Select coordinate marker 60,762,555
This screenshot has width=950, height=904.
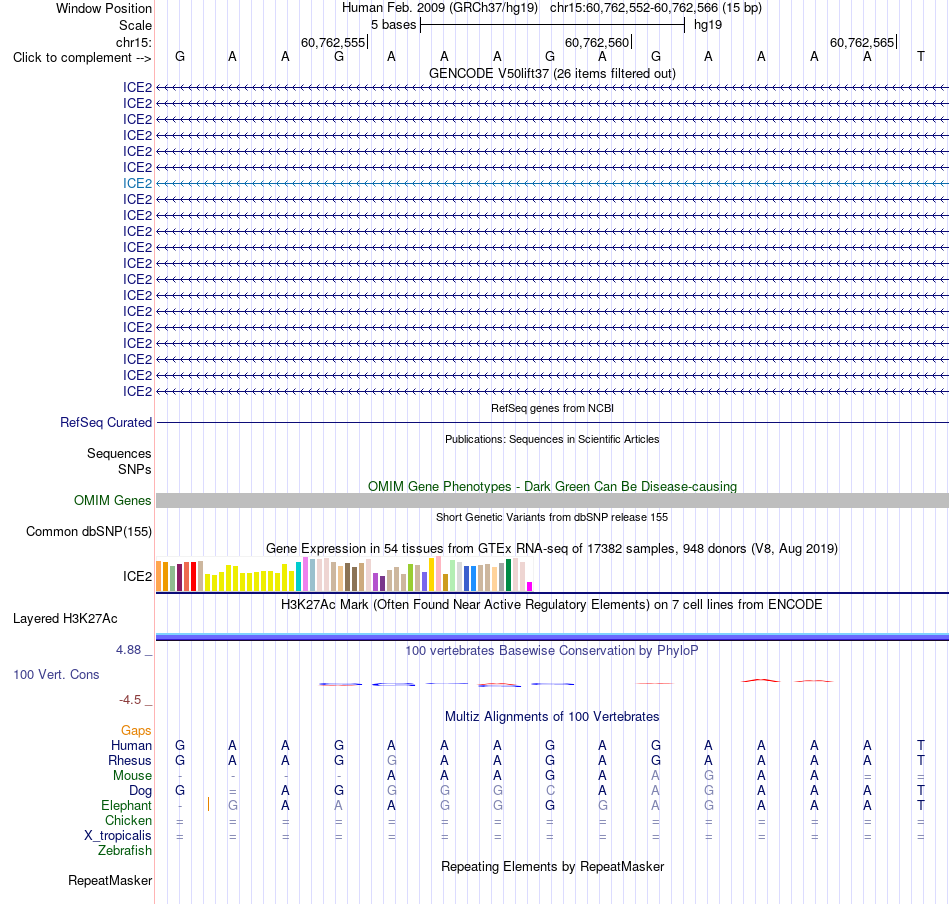333,42
